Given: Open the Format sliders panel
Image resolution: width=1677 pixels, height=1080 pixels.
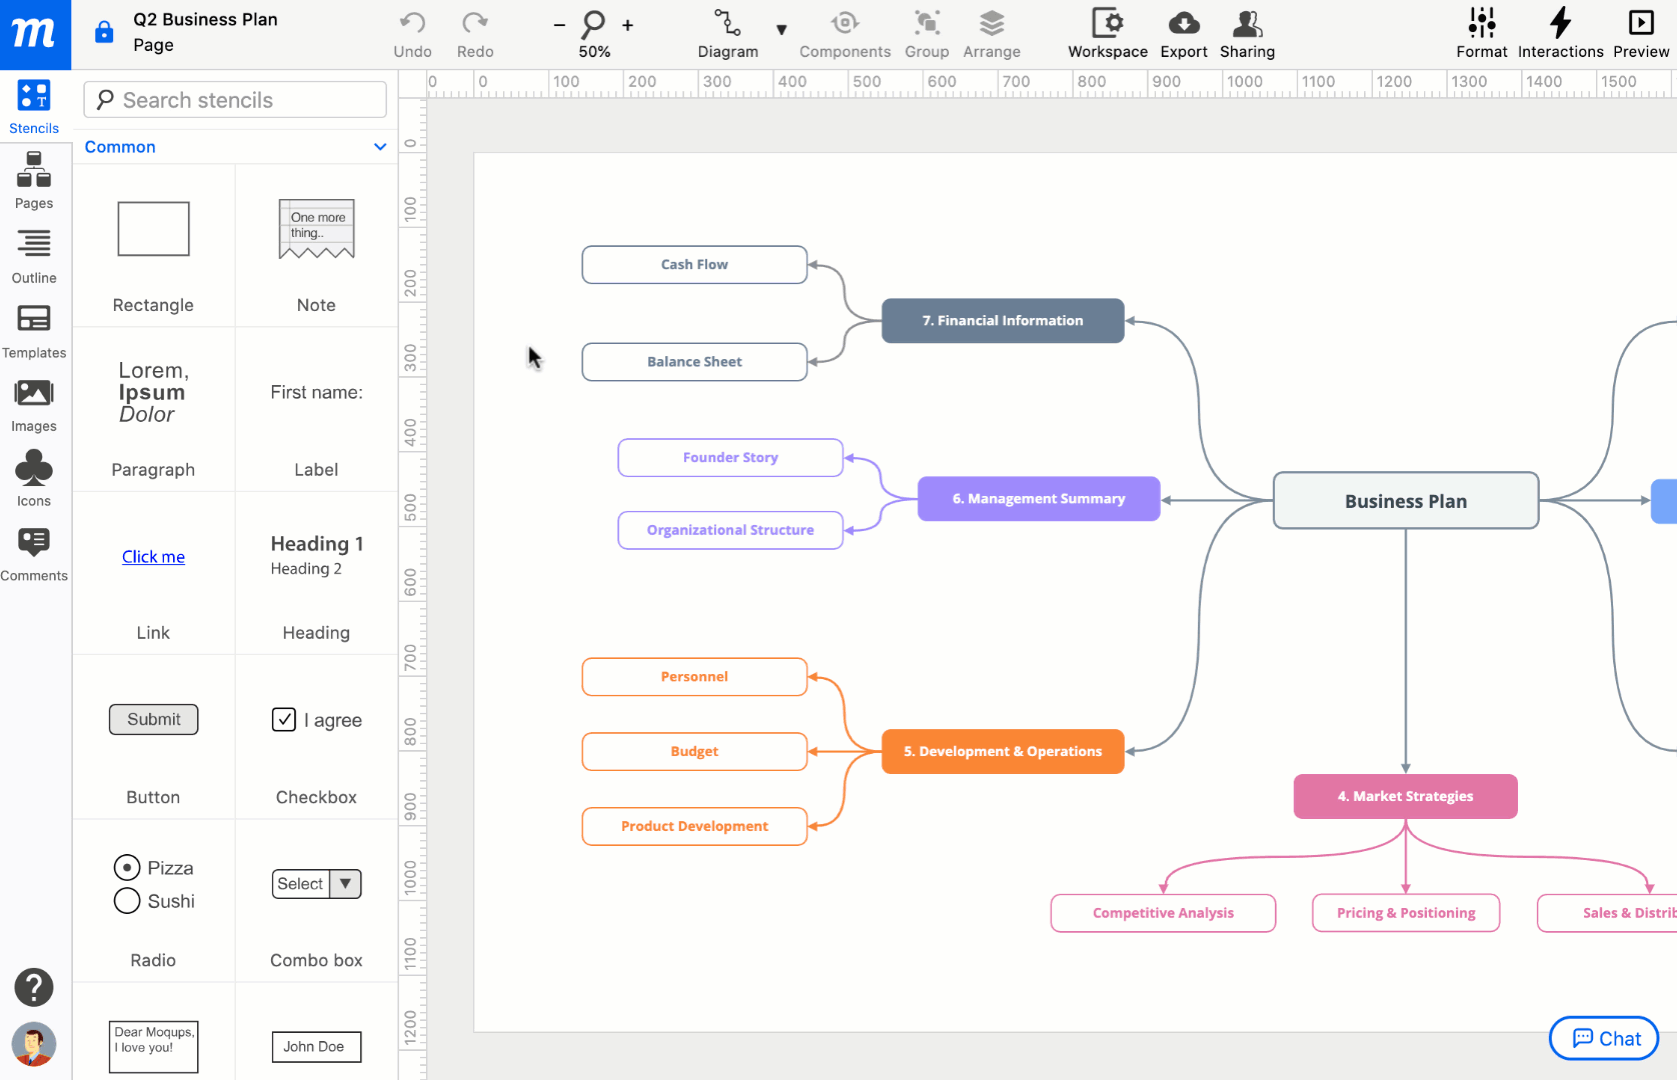Looking at the screenshot, I should (x=1481, y=24).
